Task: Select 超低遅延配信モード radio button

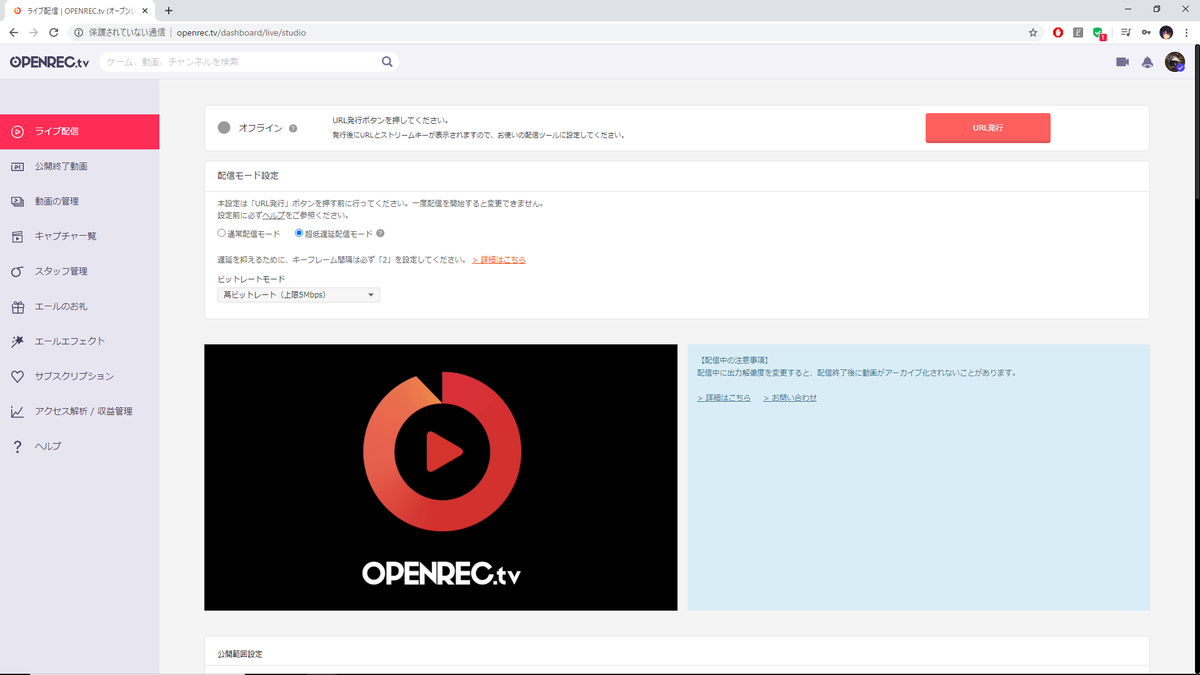Action: (299, 233)
